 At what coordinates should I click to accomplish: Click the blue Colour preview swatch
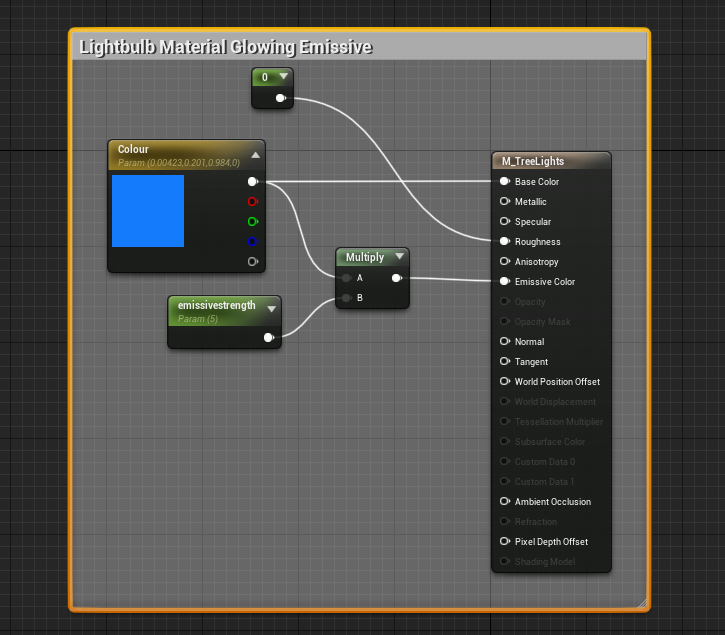pyautogui.click(x=148, y=211)
